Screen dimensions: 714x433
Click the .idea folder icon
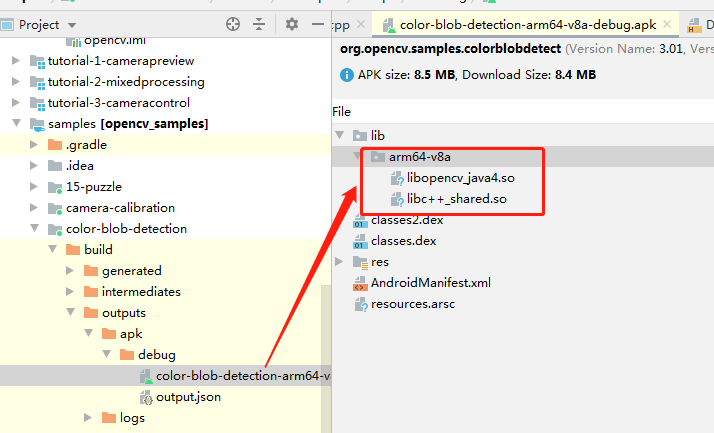tap(55, 165)
